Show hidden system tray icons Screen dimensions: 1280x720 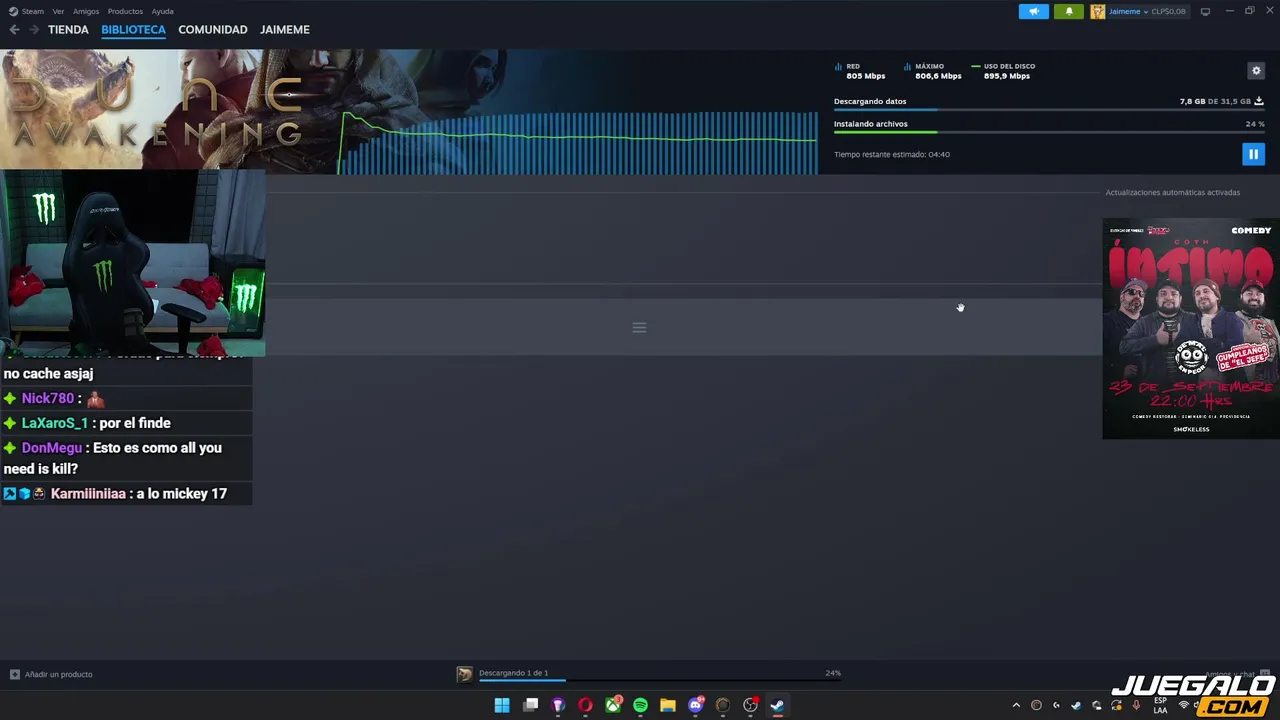click(x=1016, y=705)
